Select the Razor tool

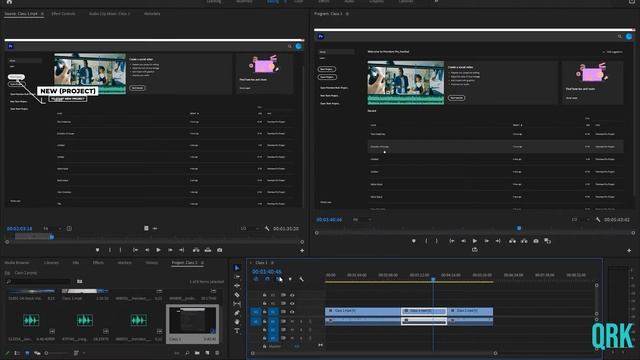pyautogui.click(x=237, y=295)
